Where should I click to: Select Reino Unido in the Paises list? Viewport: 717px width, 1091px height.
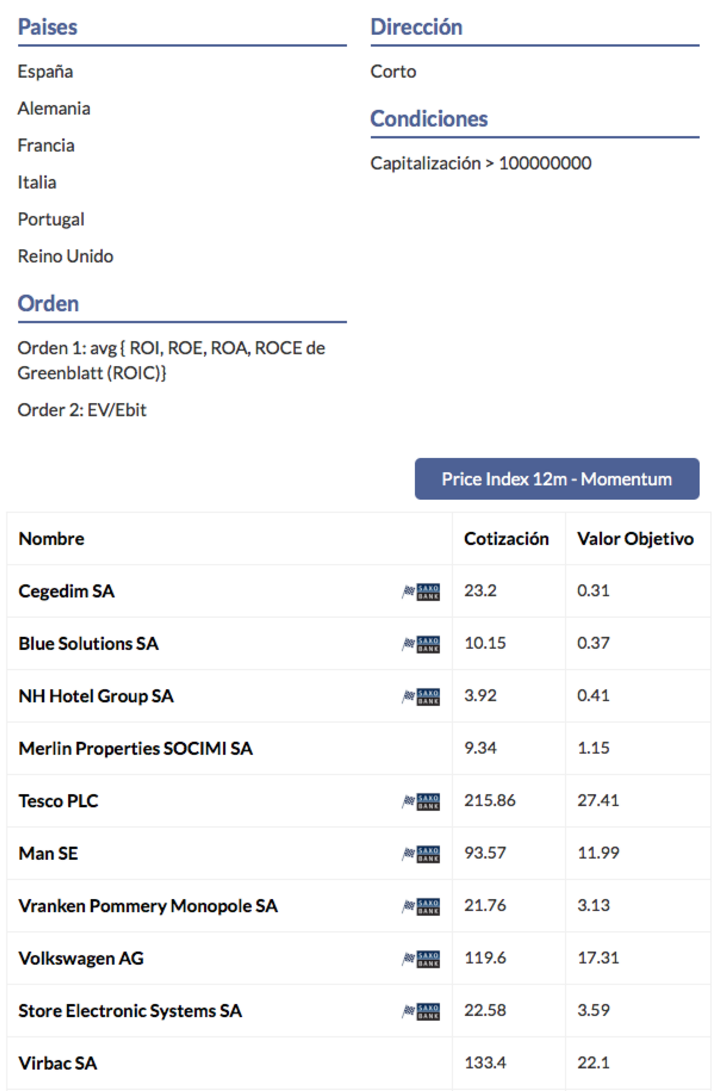[65, 256]
